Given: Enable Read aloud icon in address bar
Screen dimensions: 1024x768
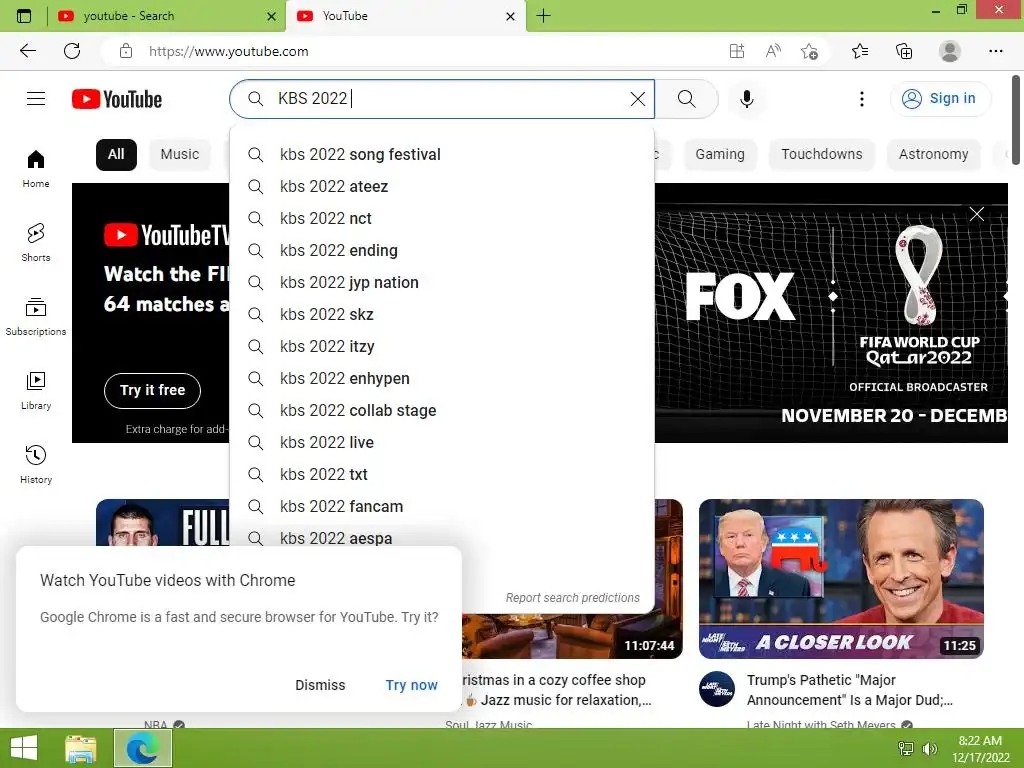Looking at the screenshot, I should pyautogui.click(x=773, y=51).
